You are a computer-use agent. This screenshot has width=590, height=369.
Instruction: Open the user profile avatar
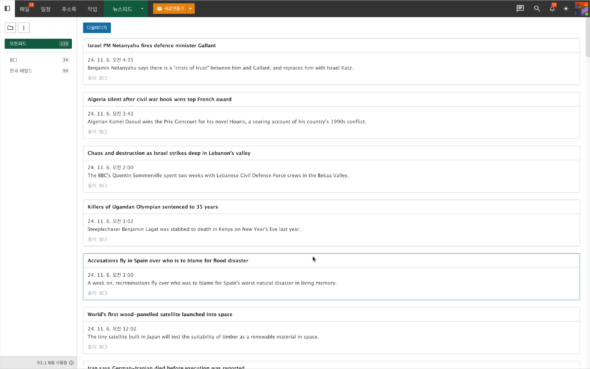(x=582, y=8)
